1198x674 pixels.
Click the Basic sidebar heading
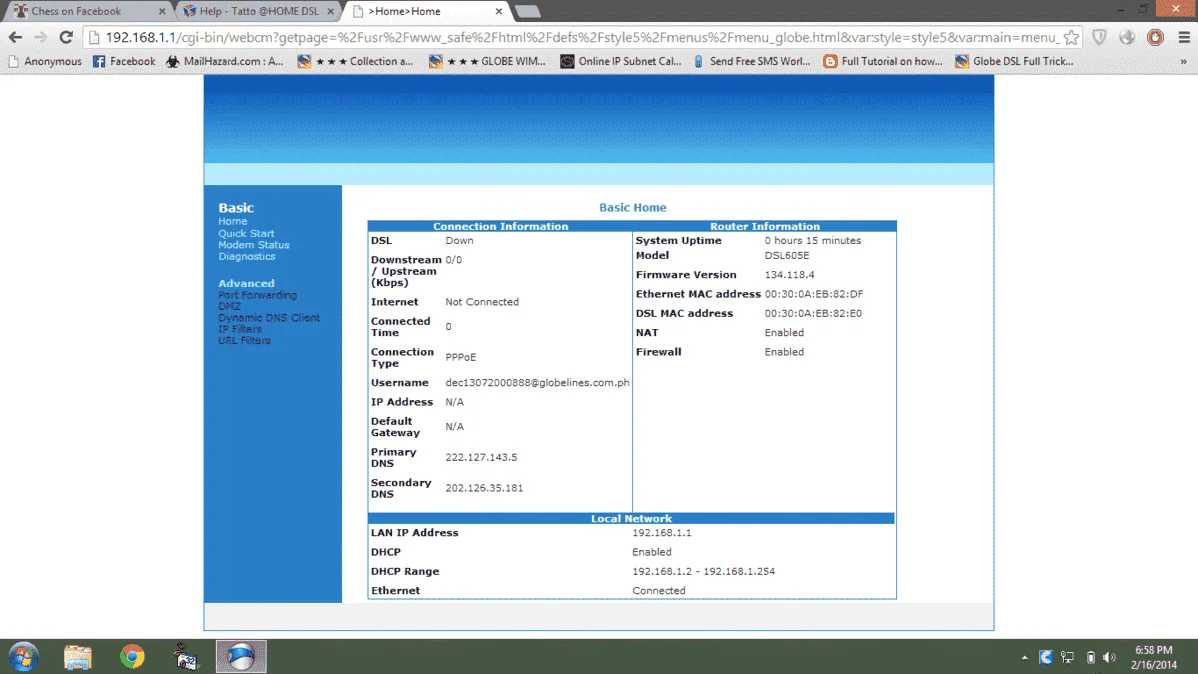click(236, 207)
